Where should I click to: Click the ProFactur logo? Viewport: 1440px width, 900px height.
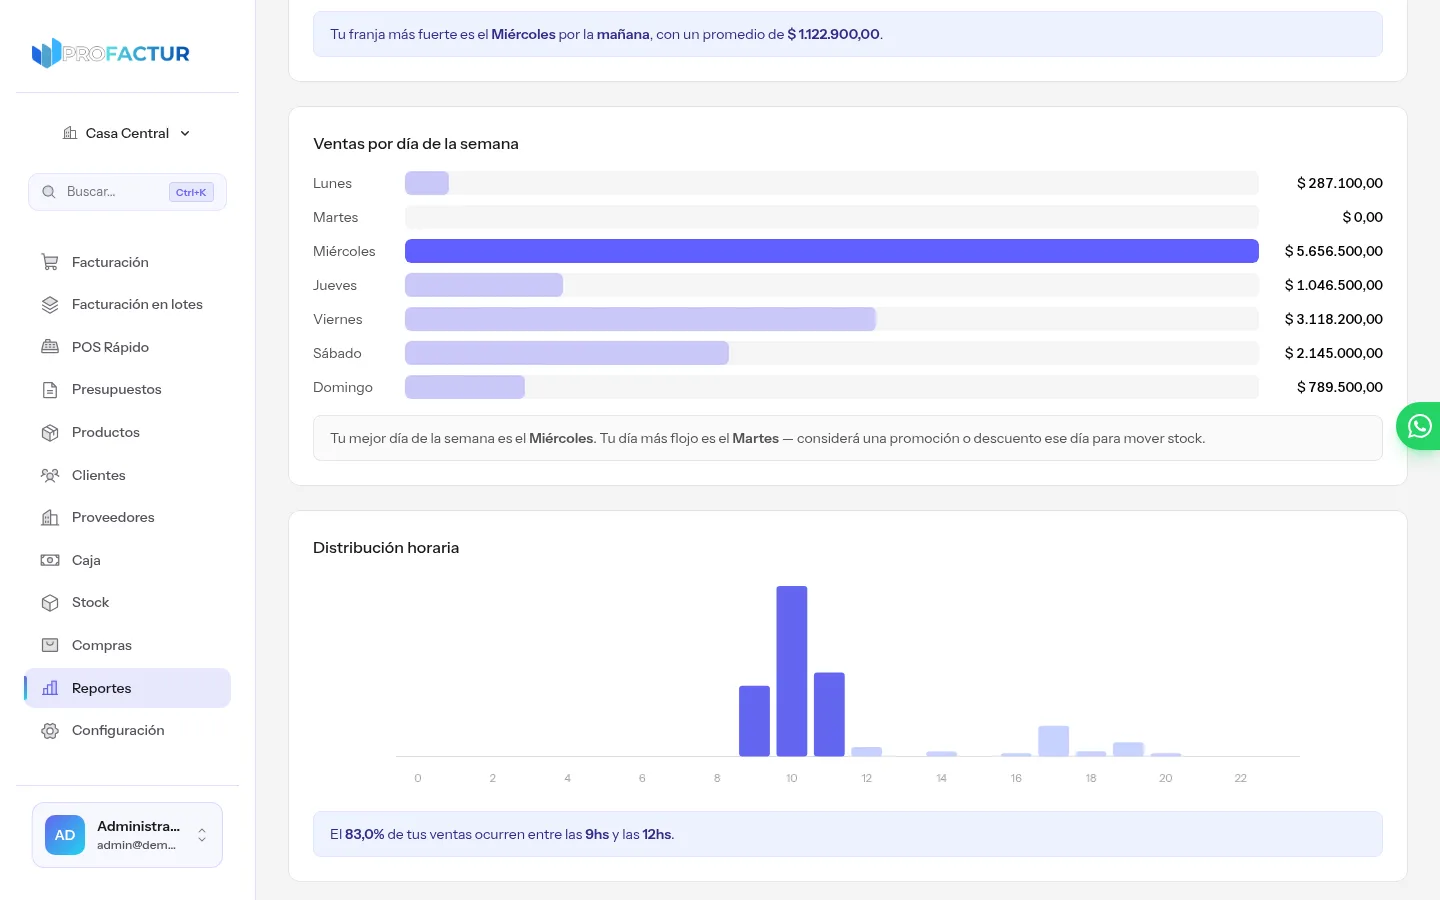click(111, 53)
